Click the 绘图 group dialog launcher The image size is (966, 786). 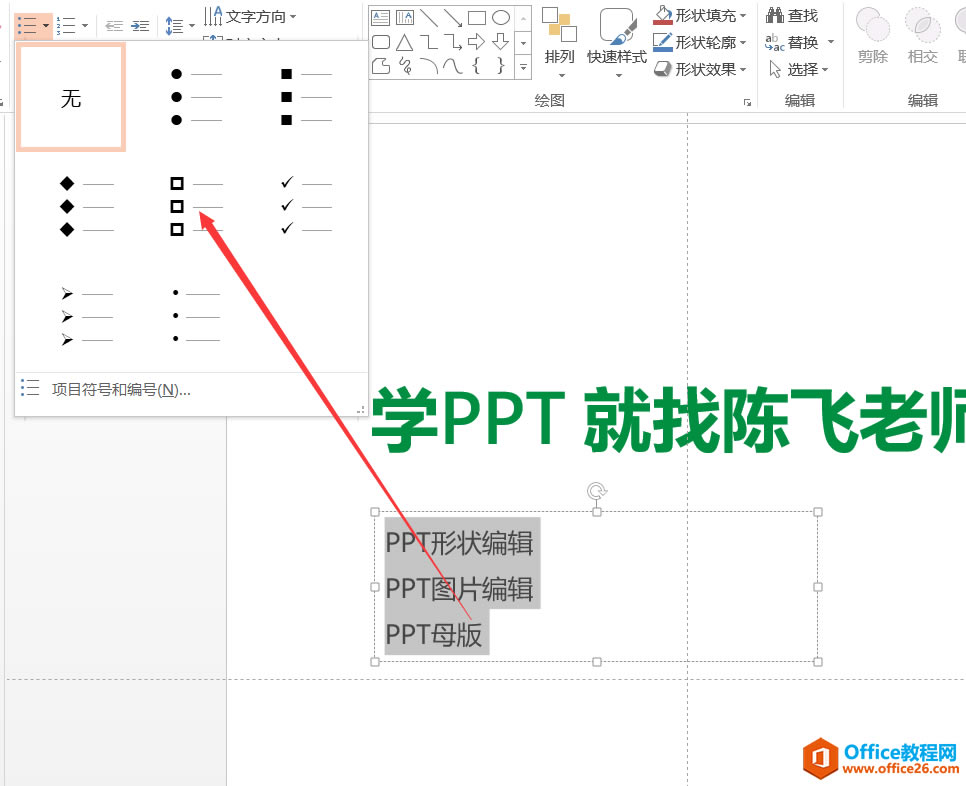pos(746,101)
